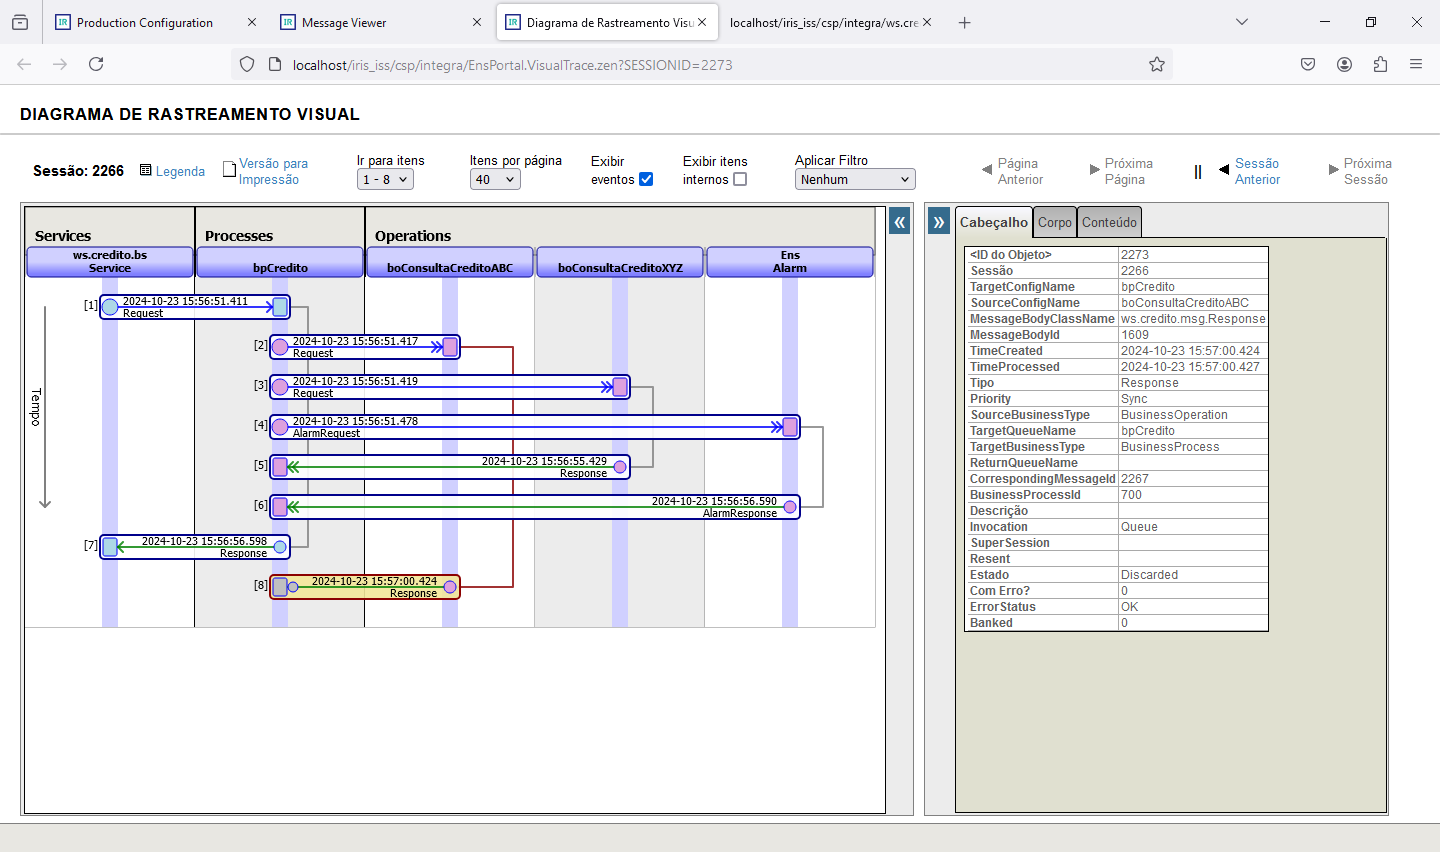Go to Próxima Sessão arrow
Image resolution: width=1440 pixels, height=852 pixels.
(1333, 170)
